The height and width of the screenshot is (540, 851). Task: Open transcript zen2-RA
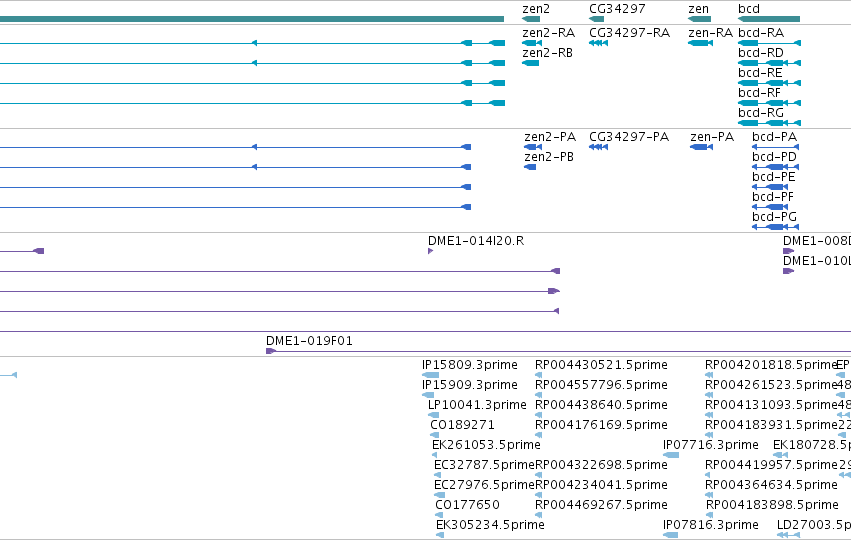coord(548,33)
